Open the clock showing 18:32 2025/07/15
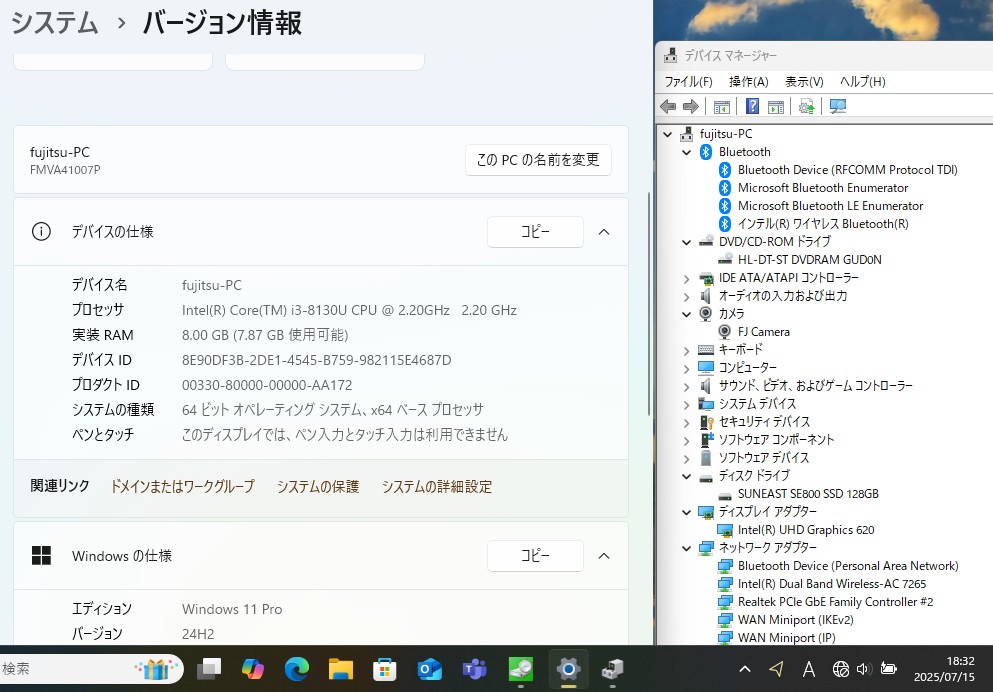The height and width of the screenshot is (692, 993). click(x=944, y=669)
